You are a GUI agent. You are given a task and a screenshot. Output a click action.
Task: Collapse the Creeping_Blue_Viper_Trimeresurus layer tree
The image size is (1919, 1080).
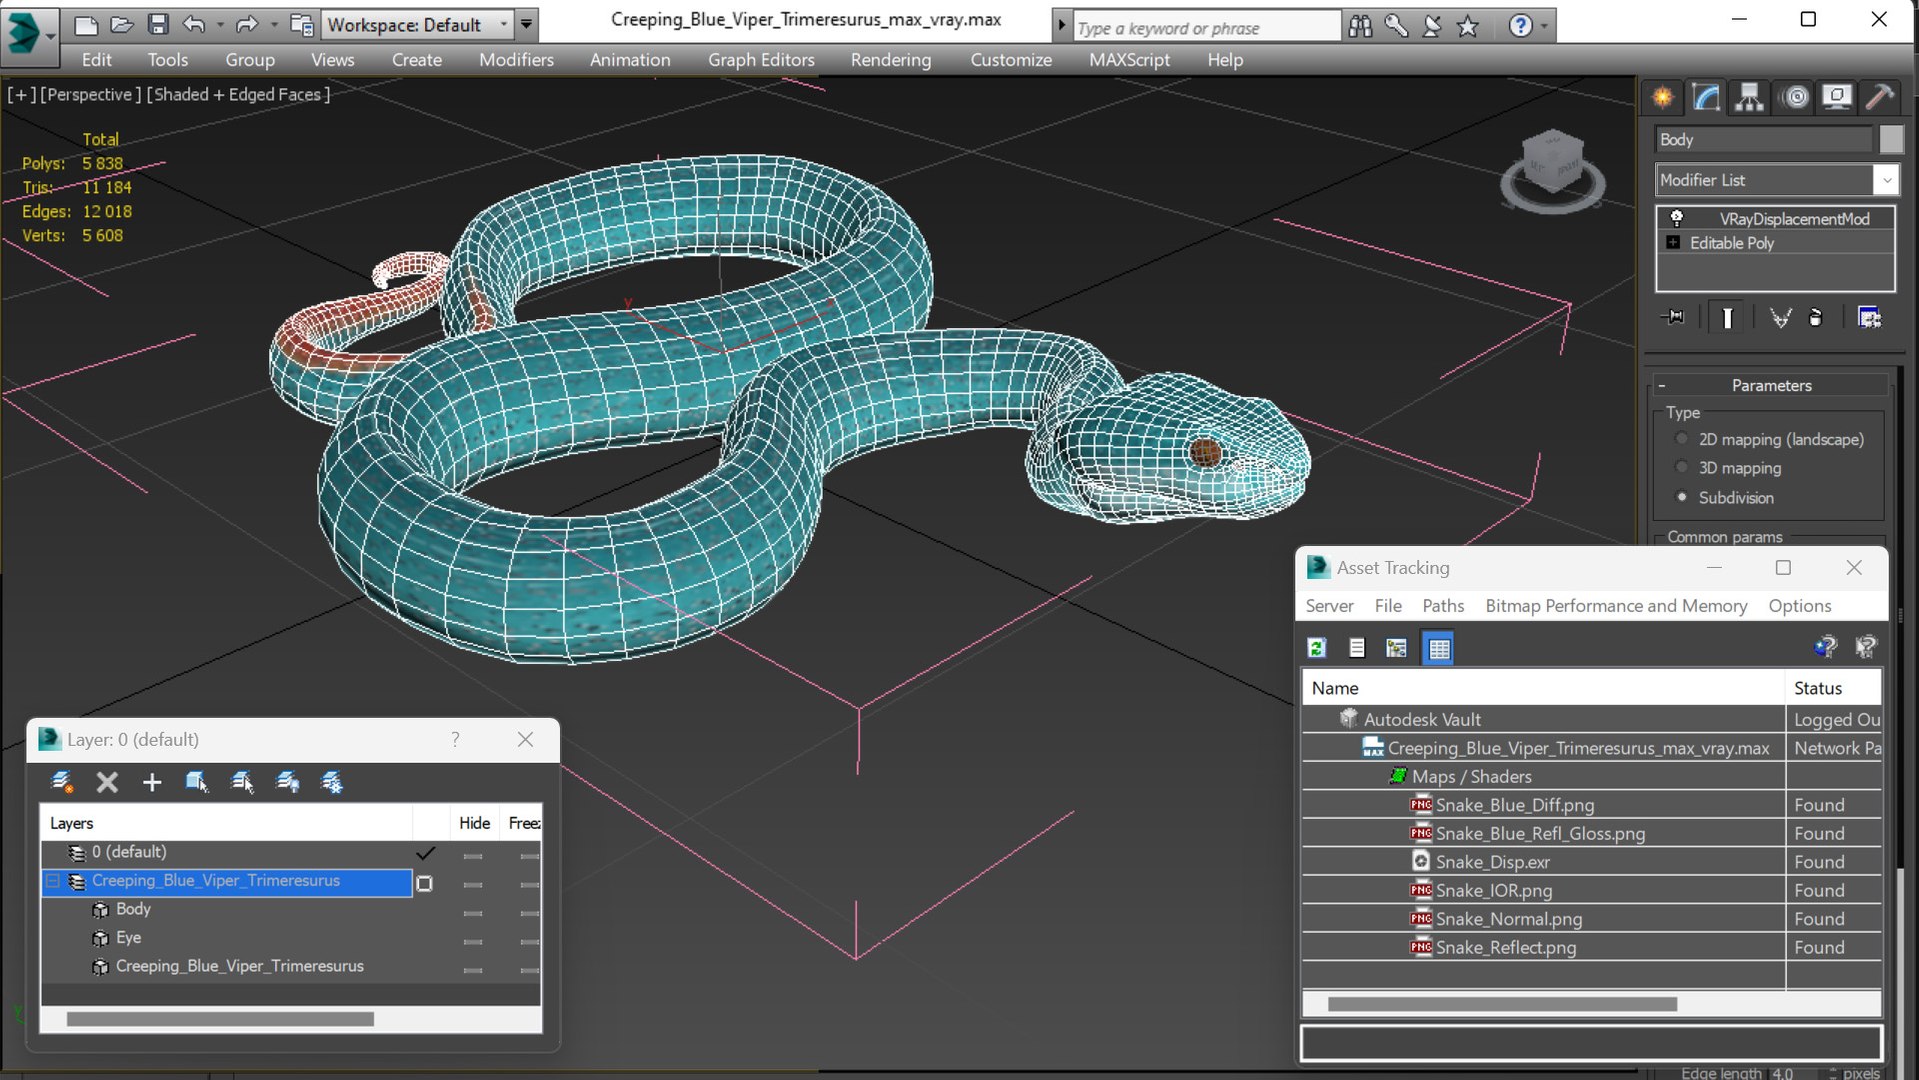point(53,881)
